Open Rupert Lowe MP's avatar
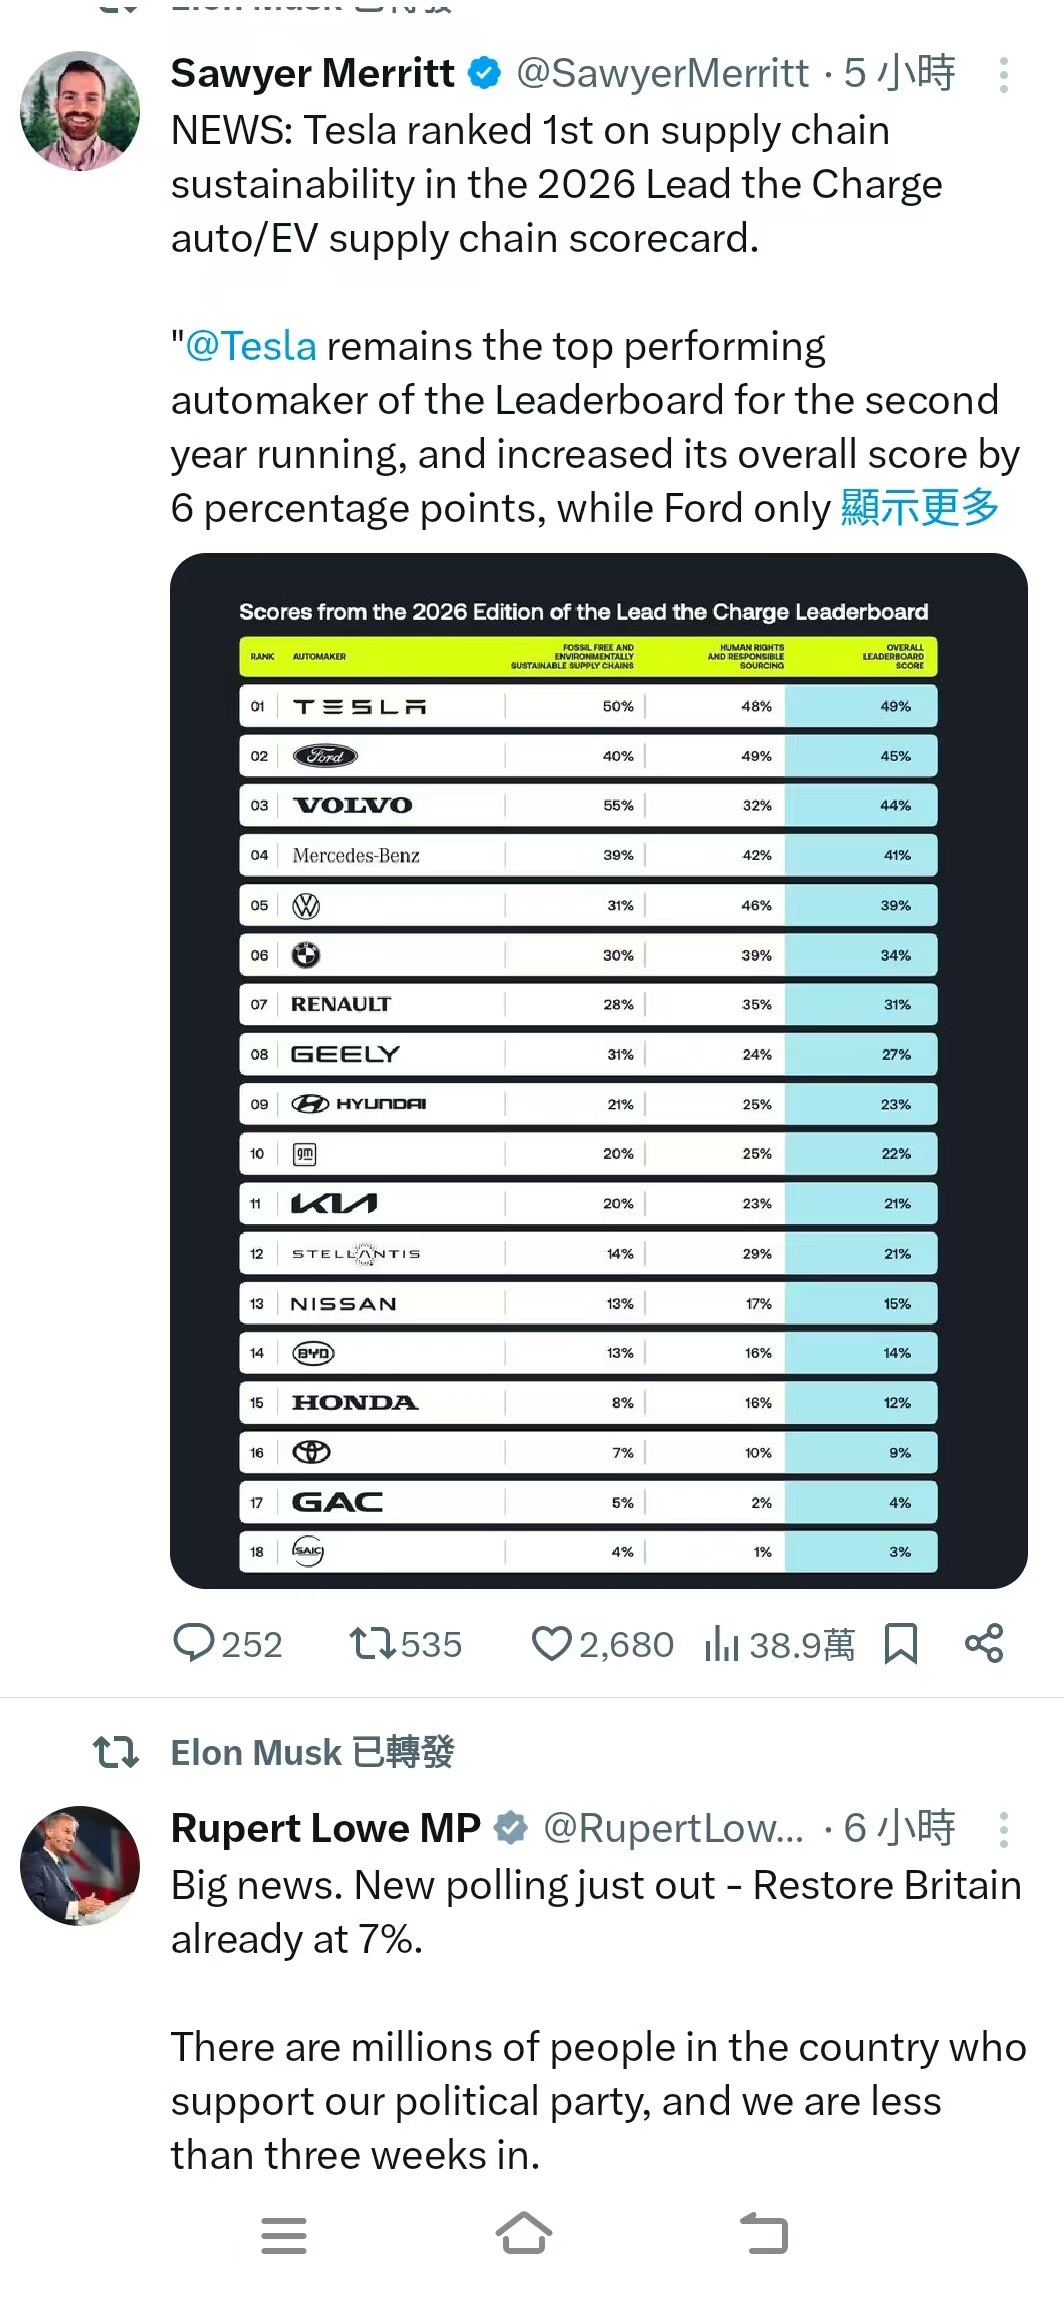 coord(80,1865)
